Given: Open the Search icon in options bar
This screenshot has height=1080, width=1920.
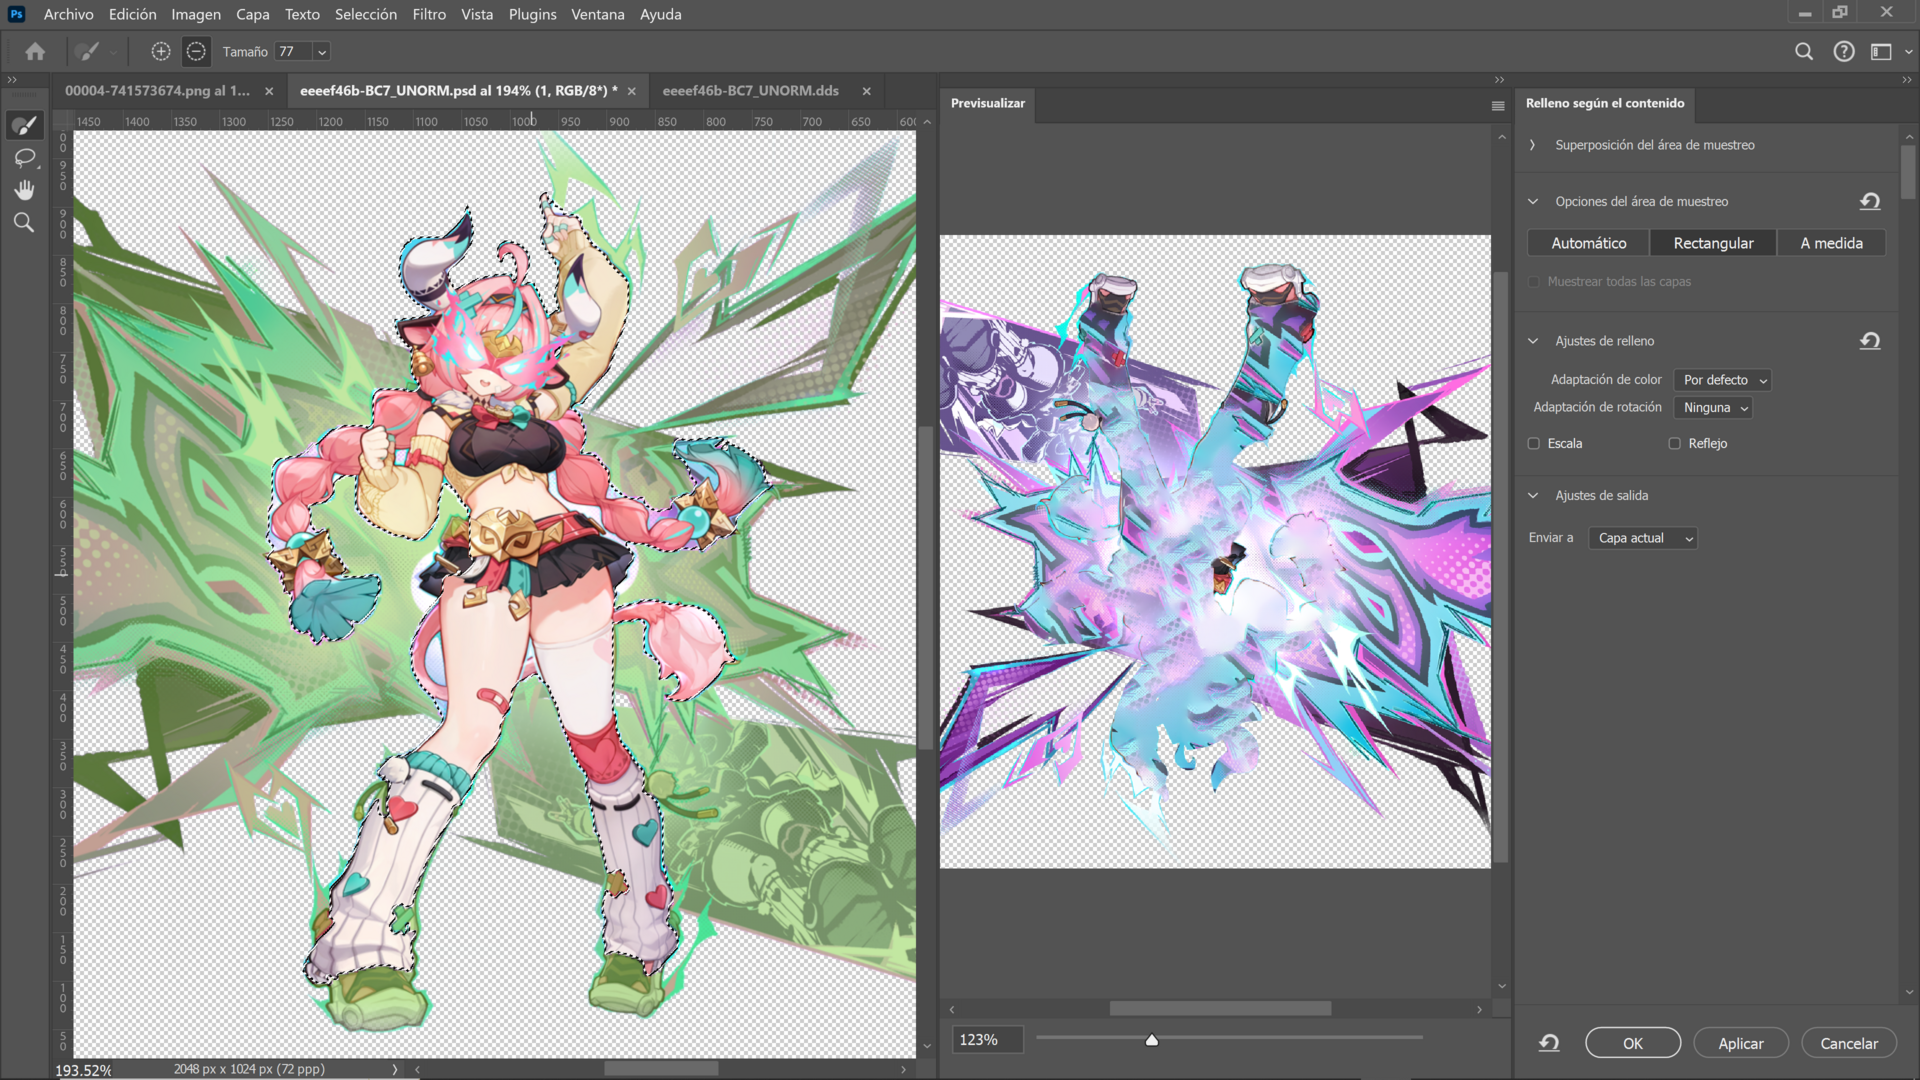Looking at the screenshot, I should click(1804, 51).
